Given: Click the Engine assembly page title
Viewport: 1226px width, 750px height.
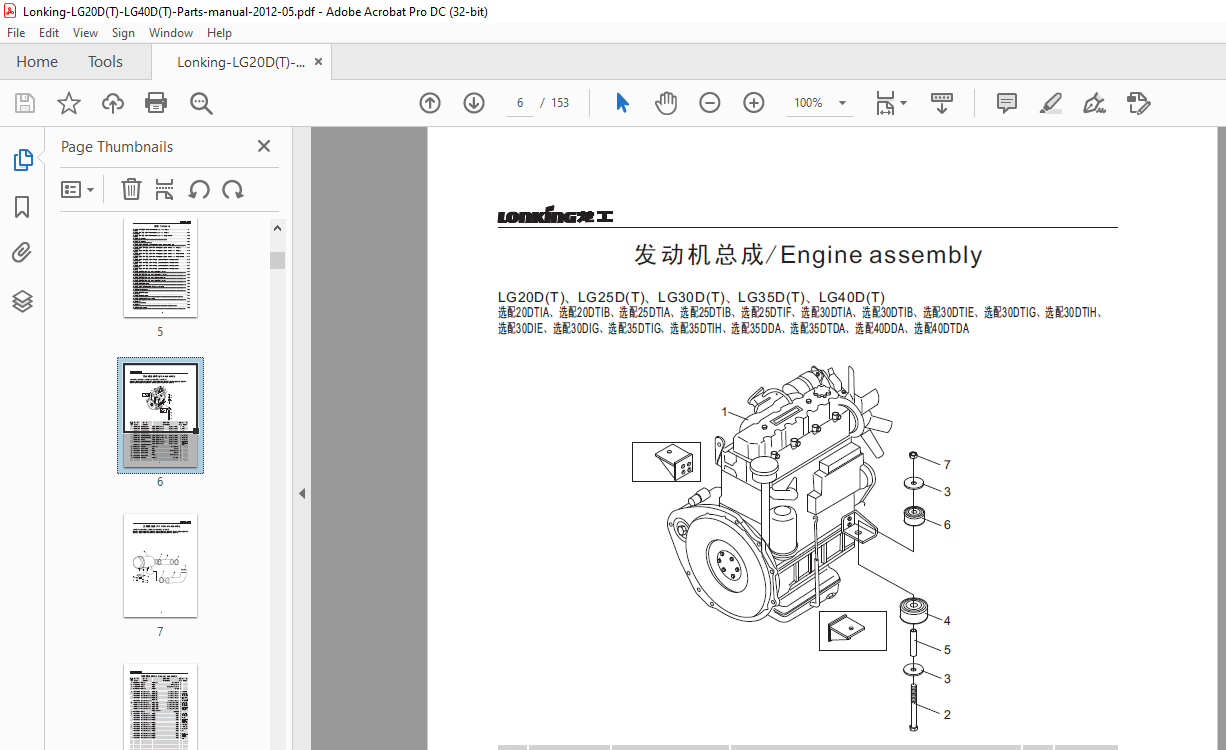Looking at the screenshot, I should tap(808, 255).
